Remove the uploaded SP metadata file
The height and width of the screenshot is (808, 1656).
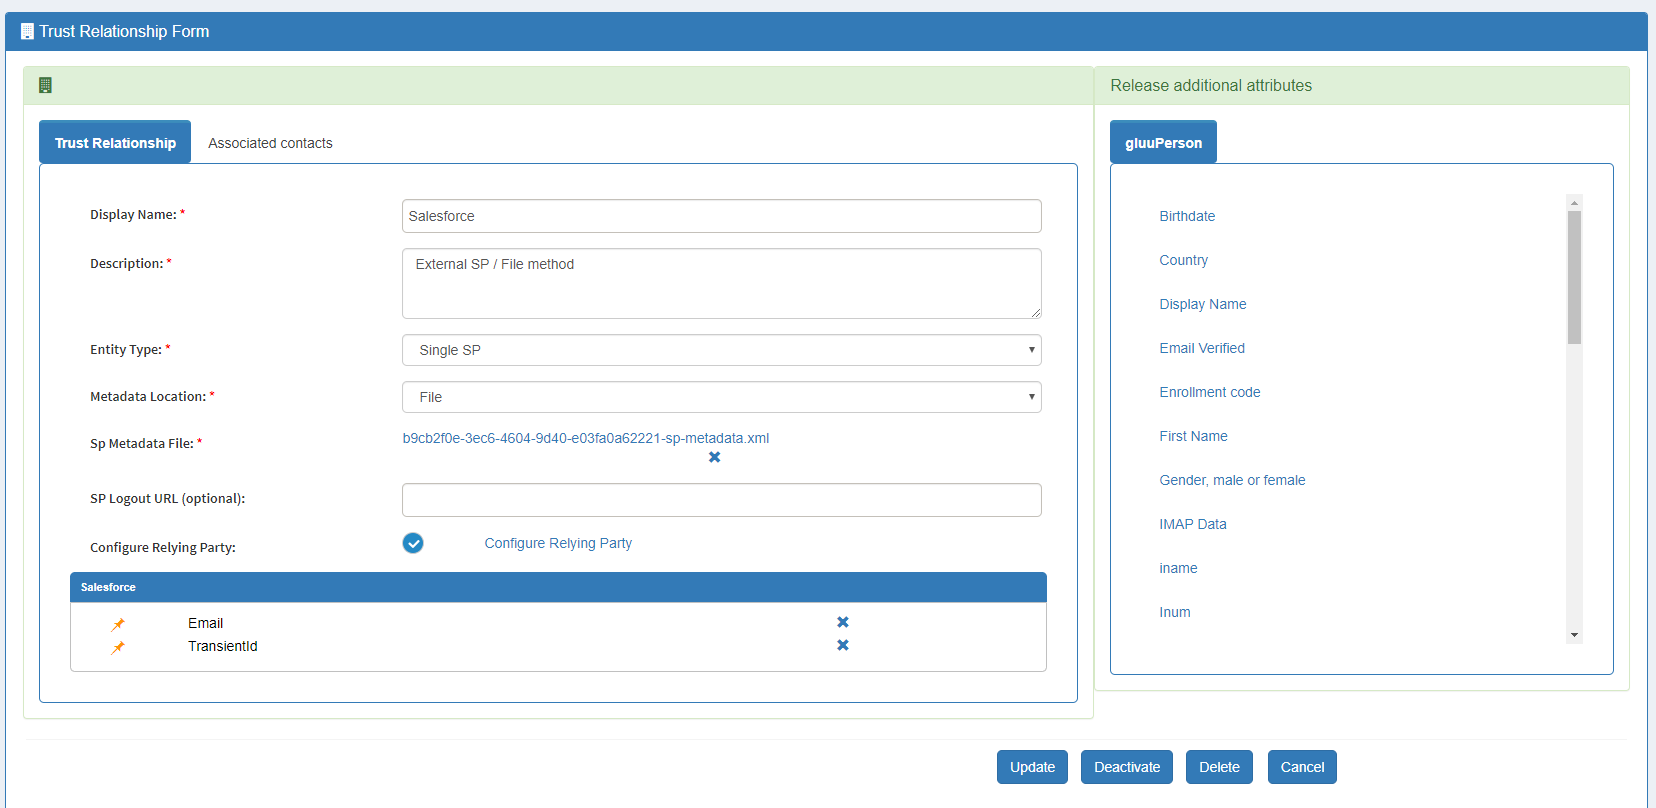(x=714, y=457)
